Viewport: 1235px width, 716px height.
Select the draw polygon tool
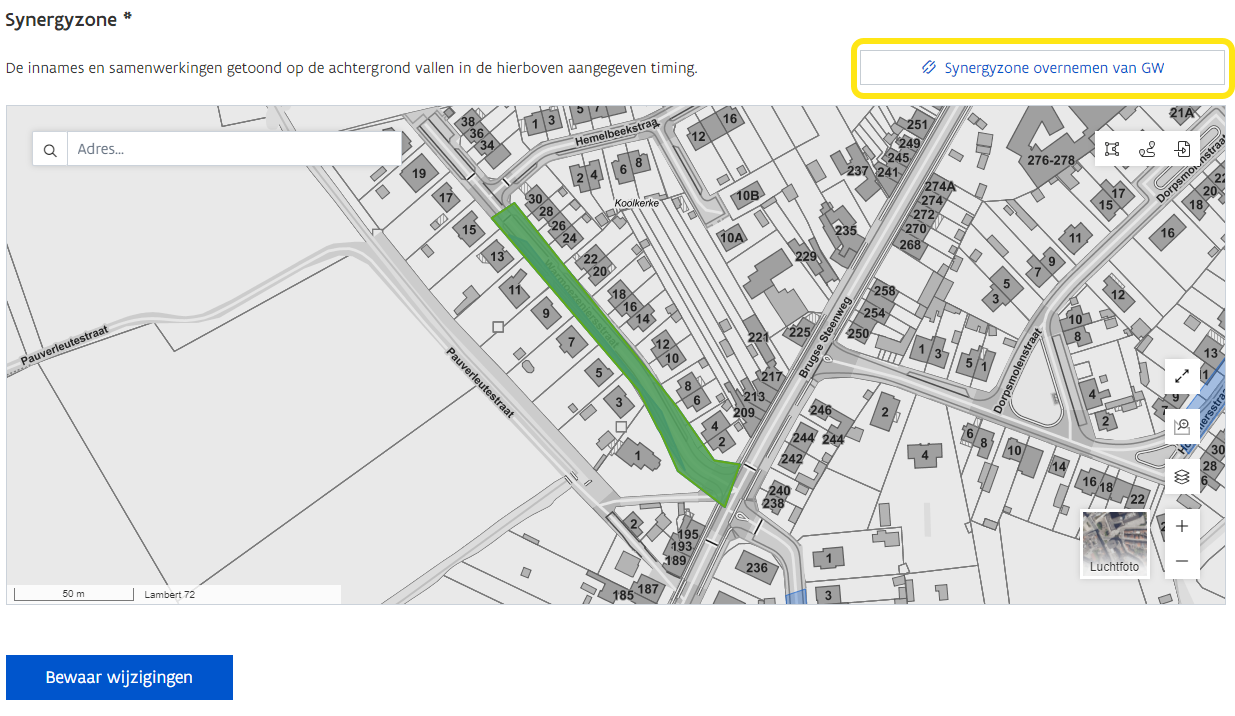coord(1112,149)
